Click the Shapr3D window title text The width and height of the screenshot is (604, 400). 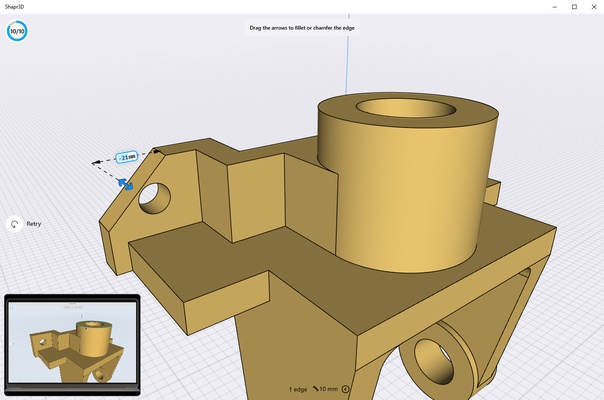[15, 7]
